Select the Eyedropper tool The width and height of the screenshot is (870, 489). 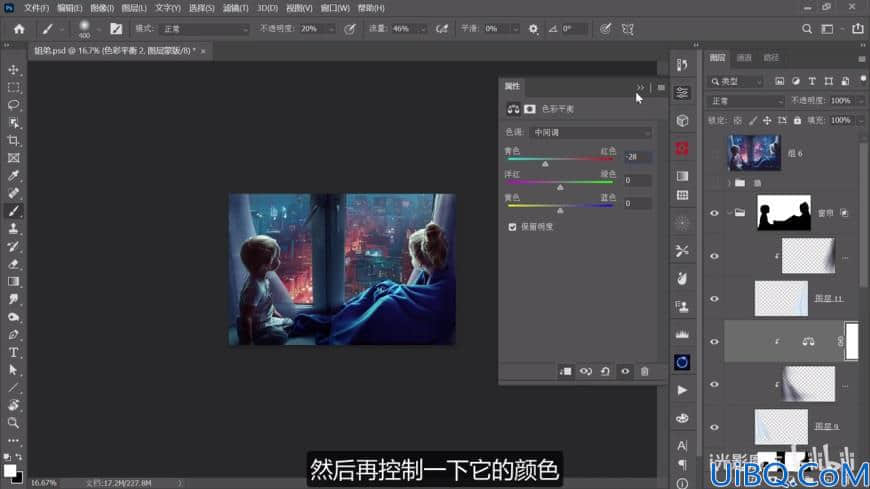(x=14, y=176)
